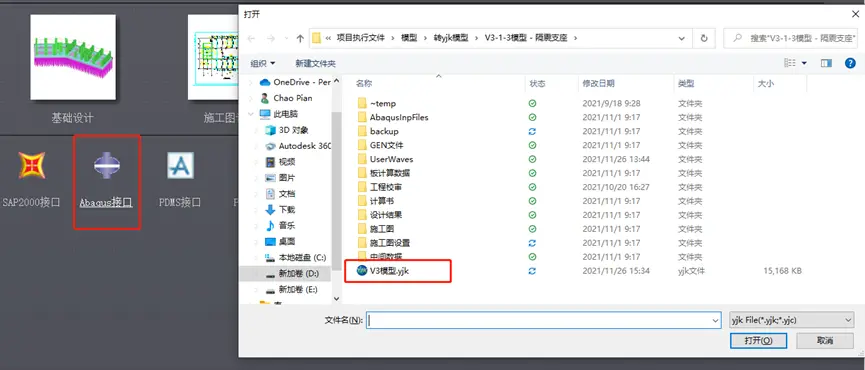
Task: Refresh the folder view
Action: click(x=704, y=38)
